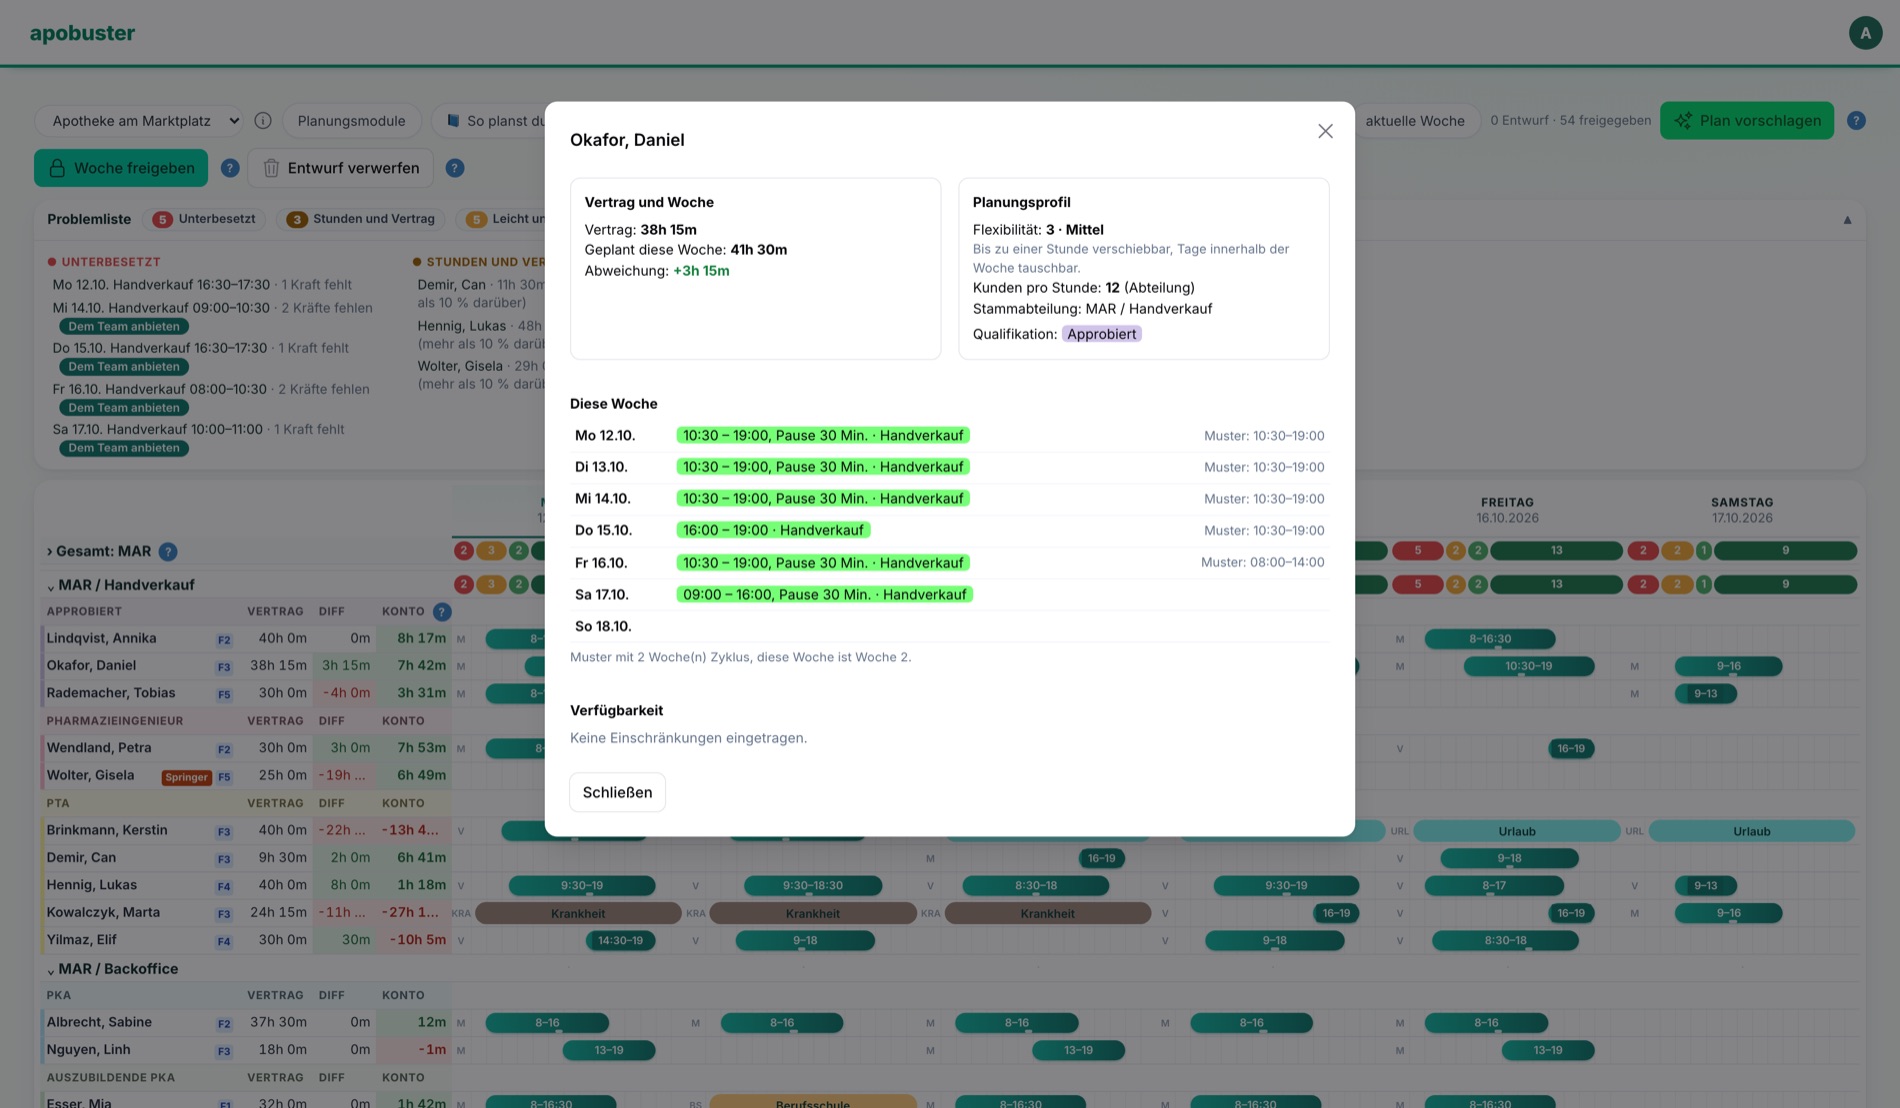Click the Sa 17.10. 09:00–16:00 shift
The height and width of the screenshot is (1108, 1900).
[x=824, y=594]
